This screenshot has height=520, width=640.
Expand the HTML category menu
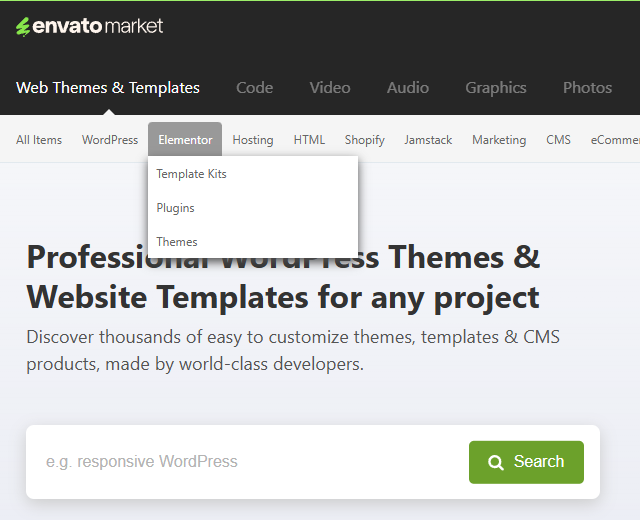309,140
